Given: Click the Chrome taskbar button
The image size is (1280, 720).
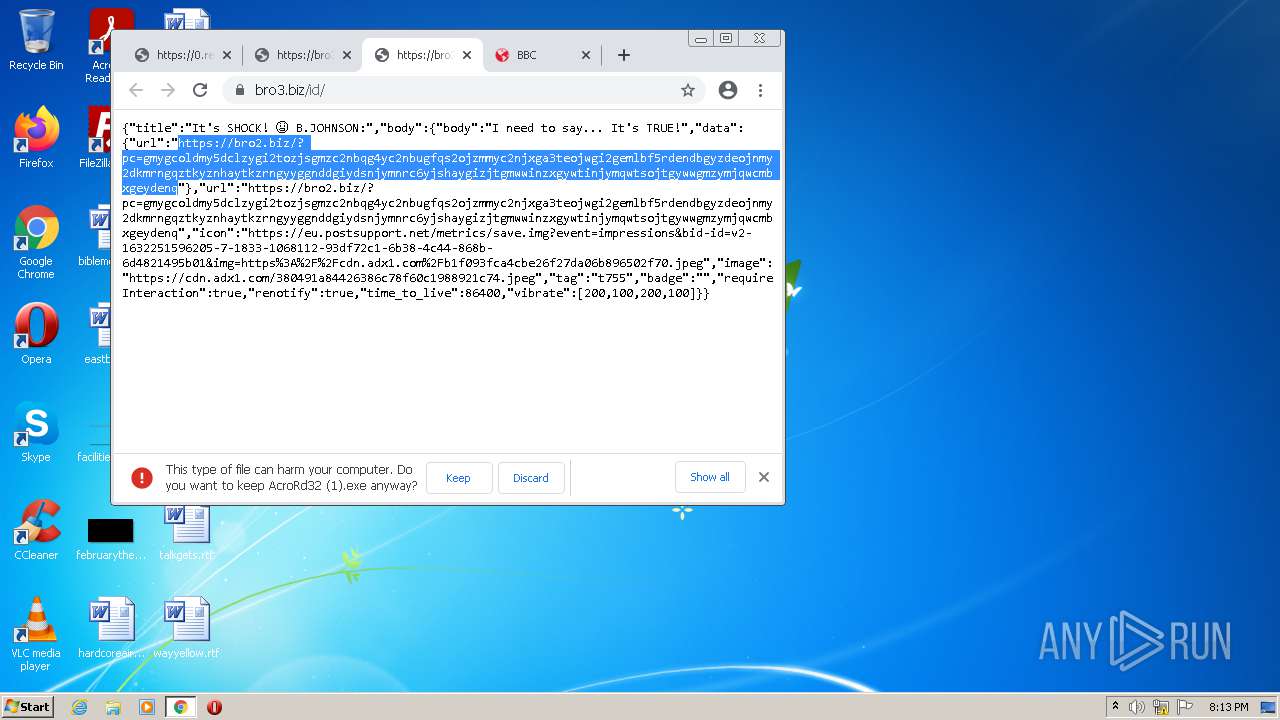Looking at the screenshot, I should point(180,707).
